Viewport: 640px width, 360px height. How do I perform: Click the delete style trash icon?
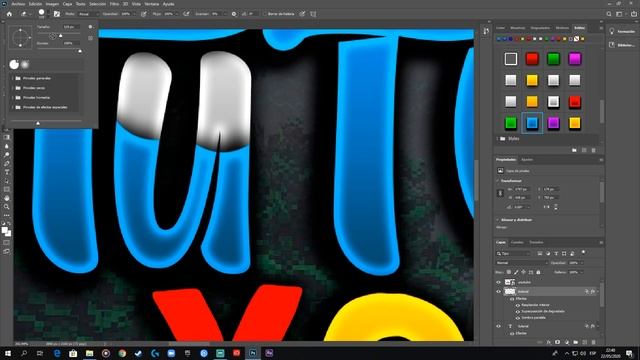[593, 150]
